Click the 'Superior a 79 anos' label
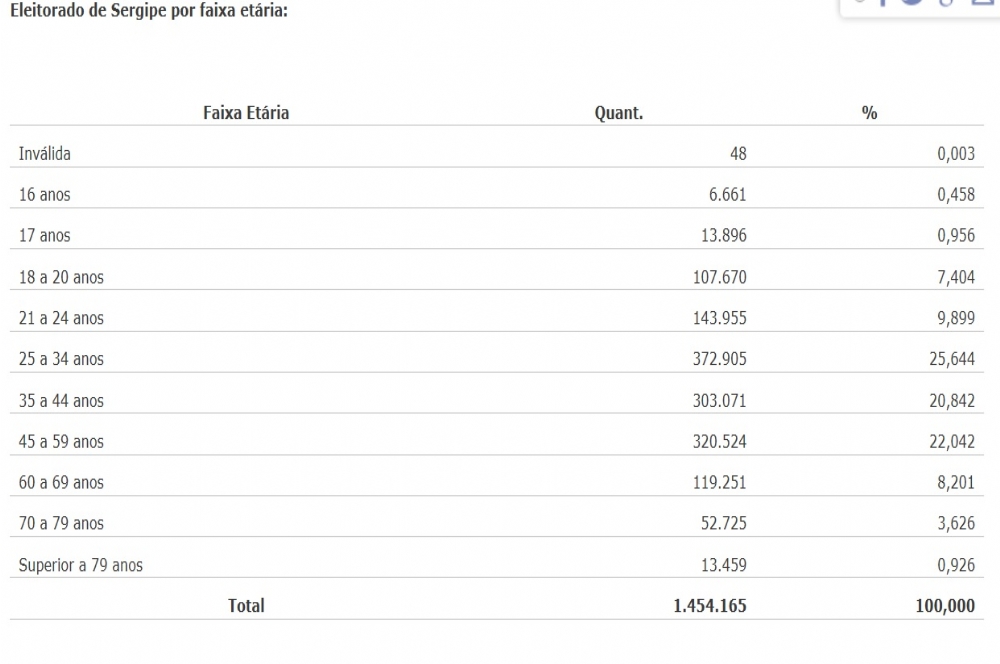This screenshot has width=1000, height=664. coord(81,565)
